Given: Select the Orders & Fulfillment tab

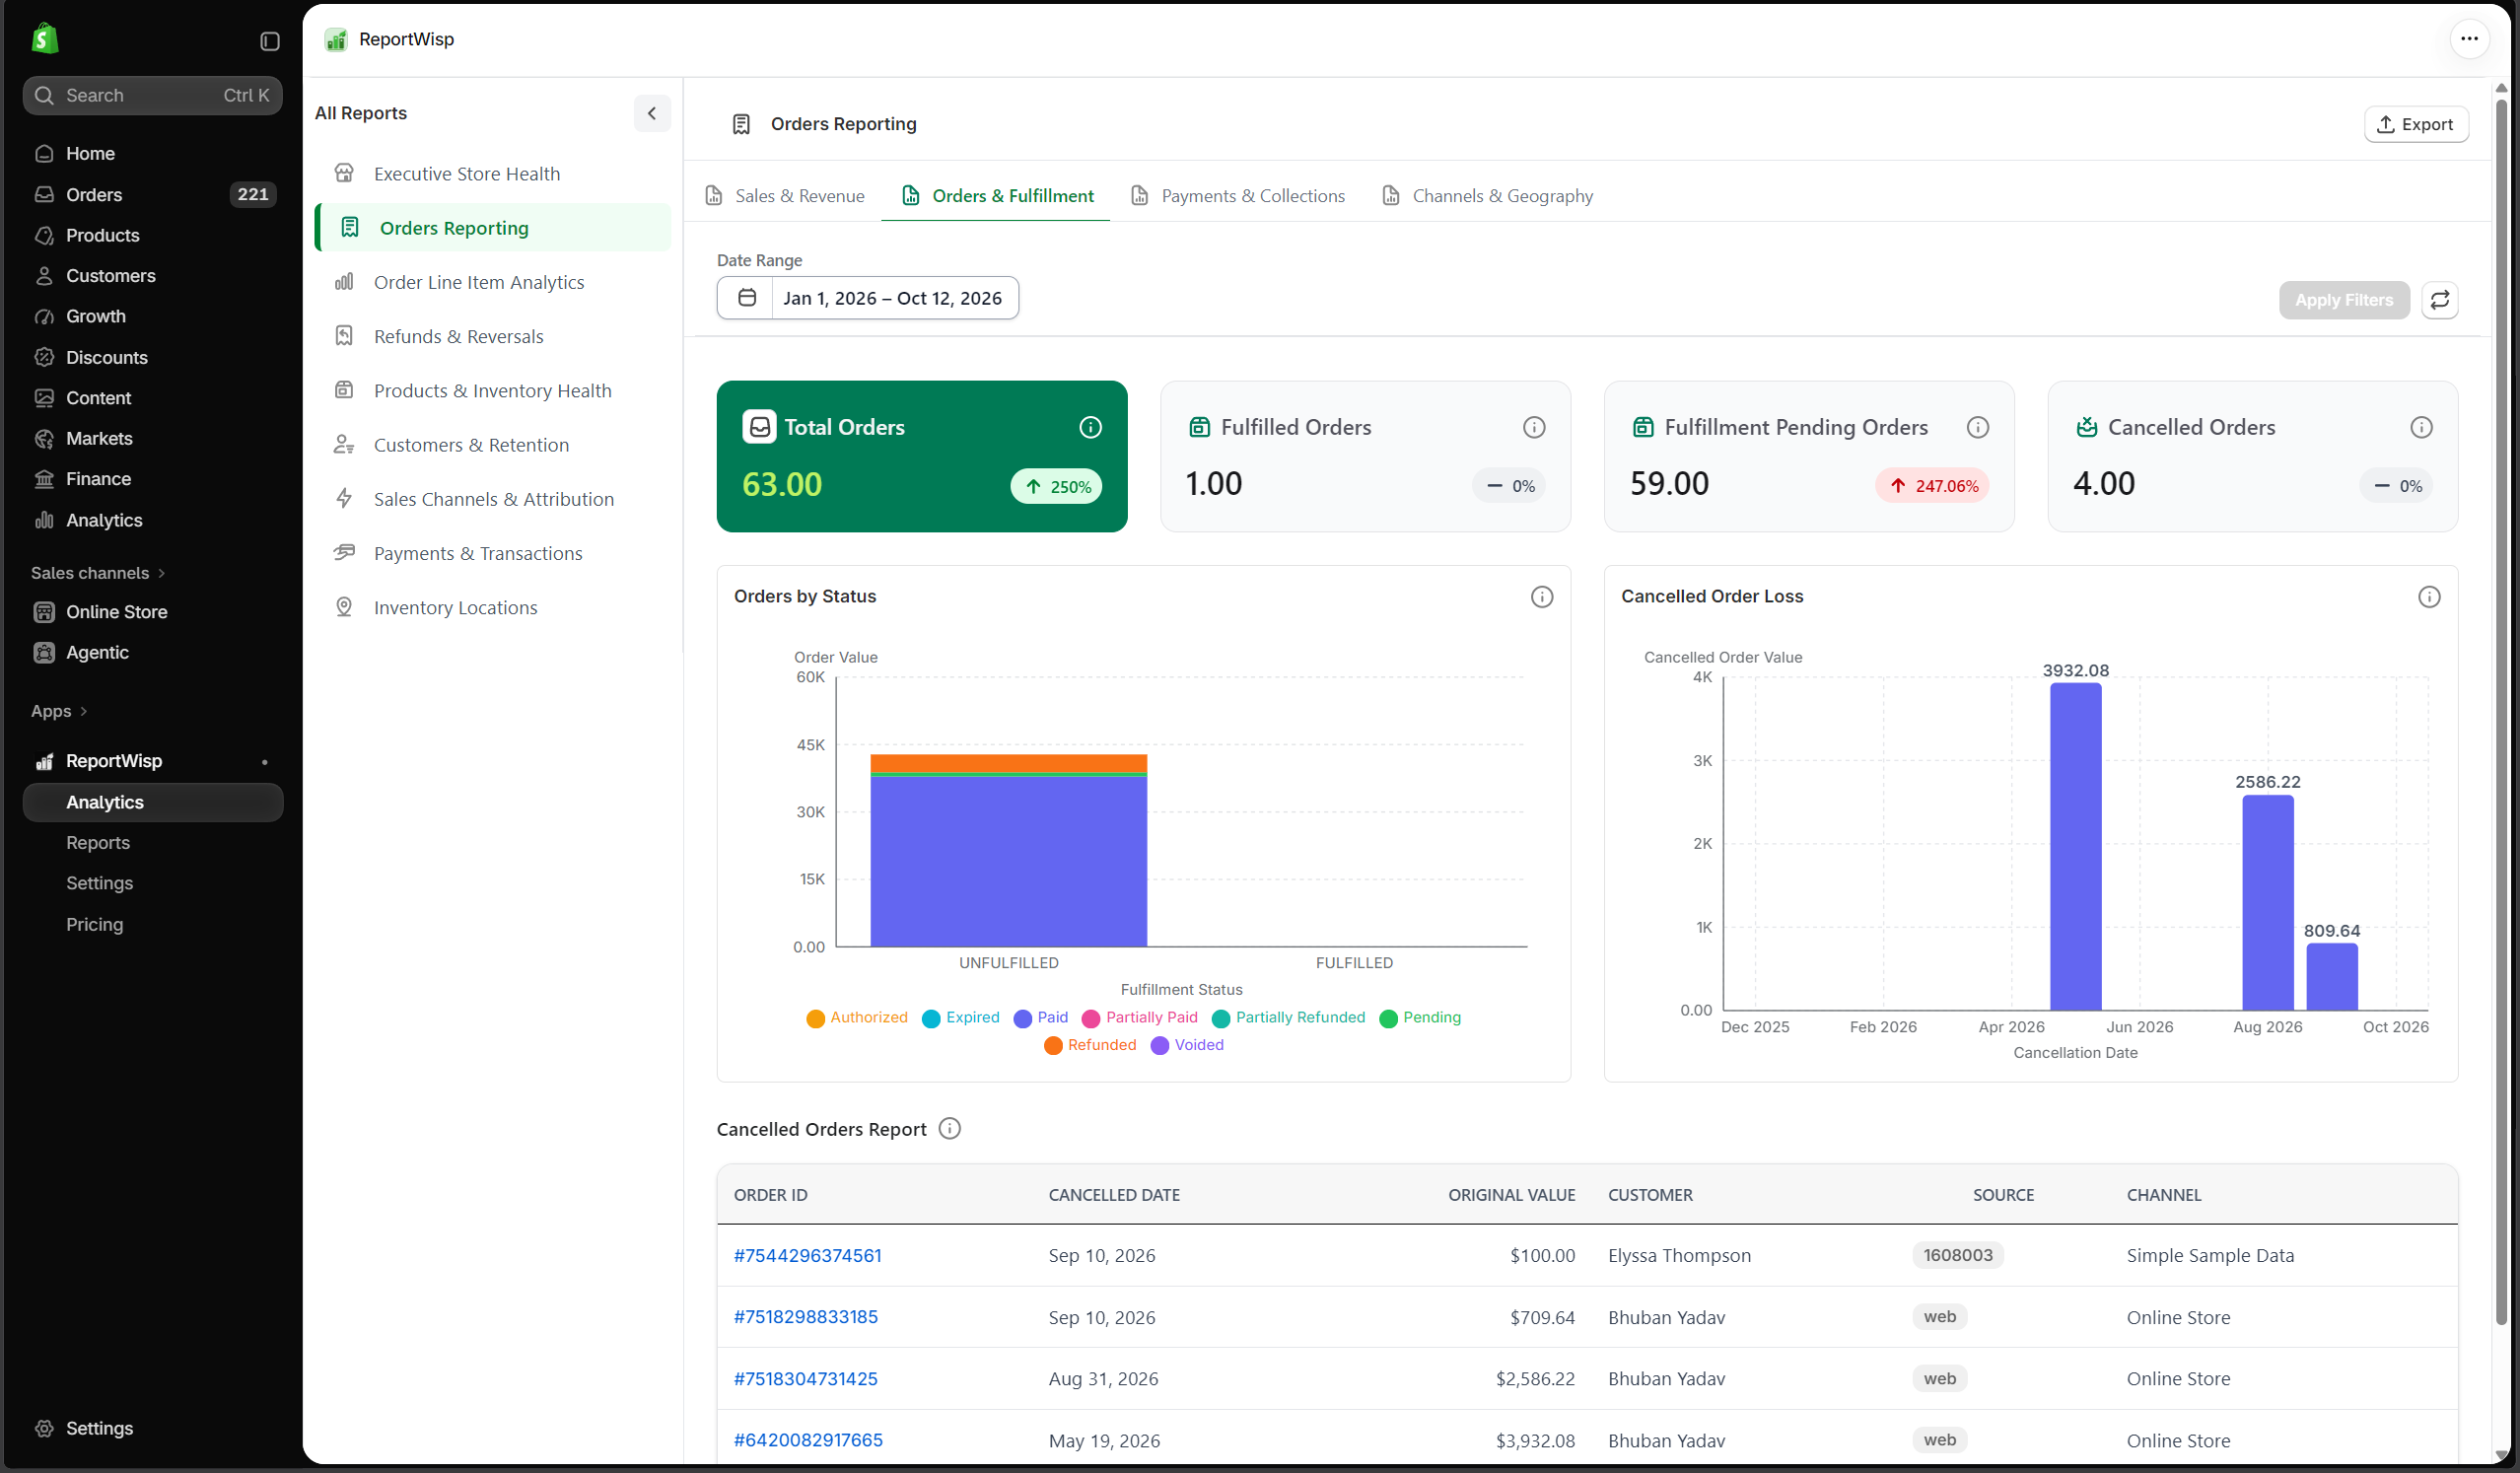Looking at the screenshot, I should click(x=997, y=196).
